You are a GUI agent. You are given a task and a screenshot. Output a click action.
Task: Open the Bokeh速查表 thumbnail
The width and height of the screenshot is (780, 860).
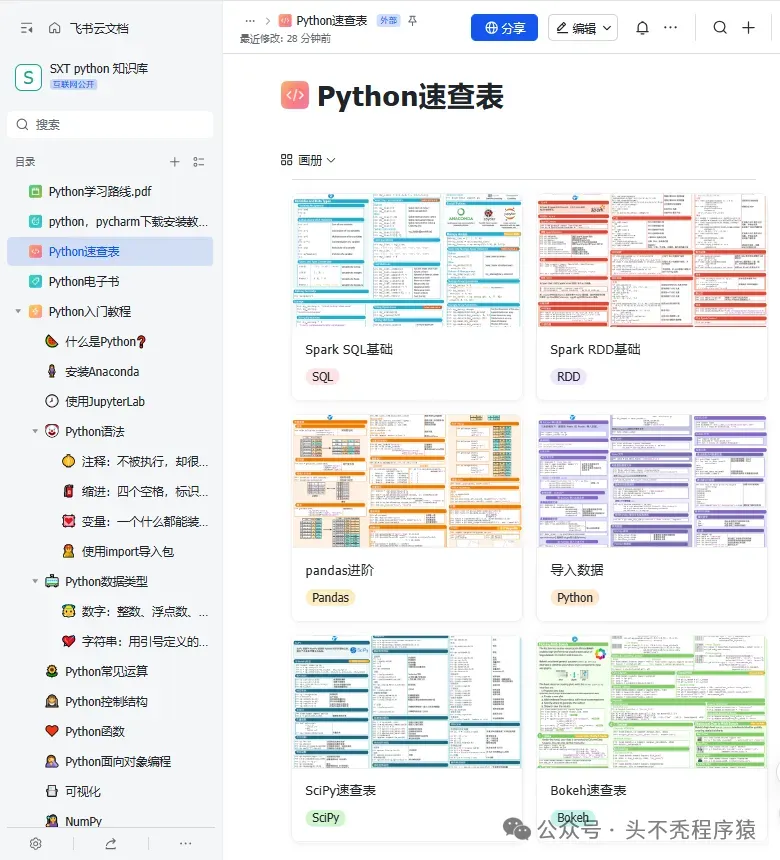(652, 702)
